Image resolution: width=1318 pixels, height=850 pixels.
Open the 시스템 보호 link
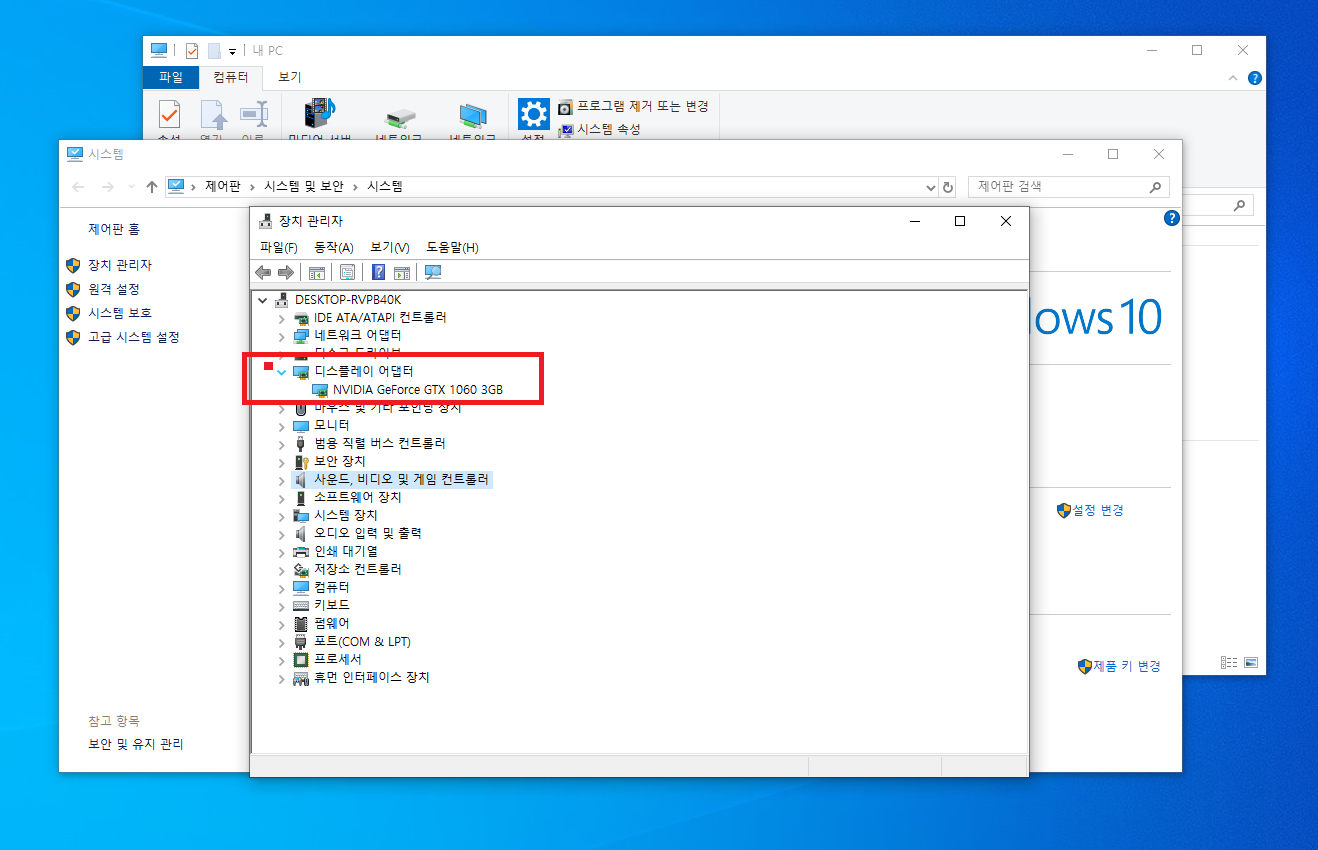(x=120, y=313)
